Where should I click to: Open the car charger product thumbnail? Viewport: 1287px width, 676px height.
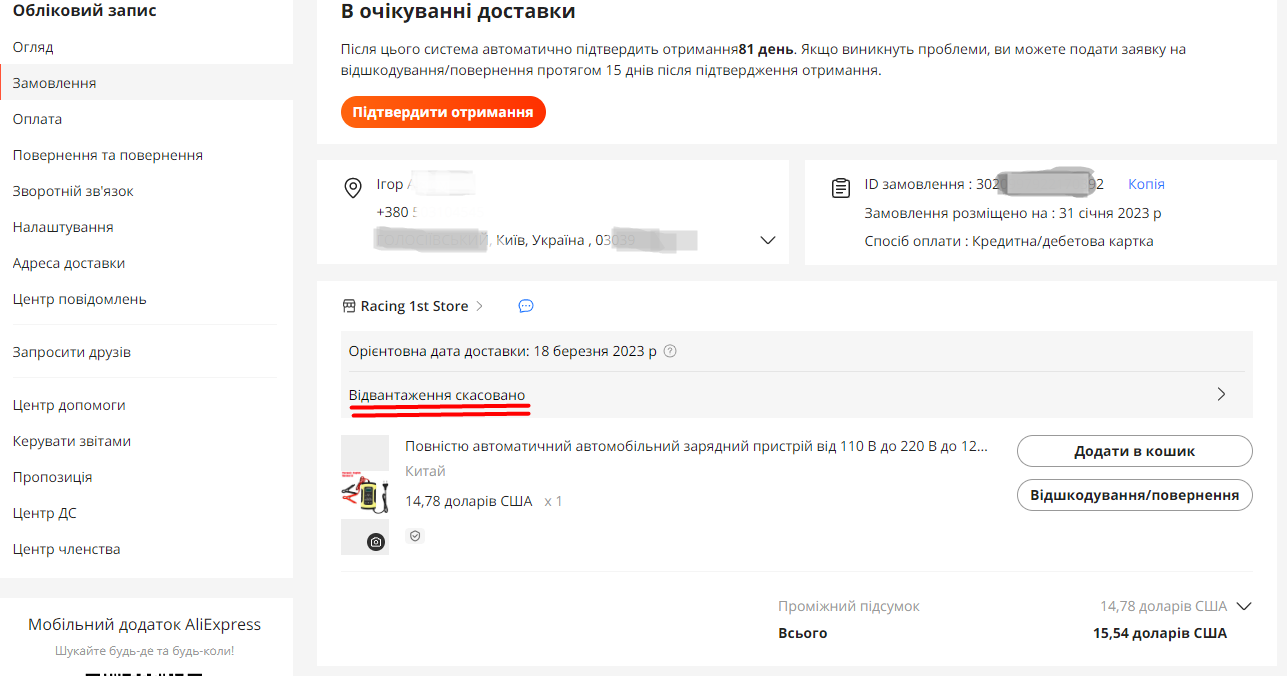(365, 494)
